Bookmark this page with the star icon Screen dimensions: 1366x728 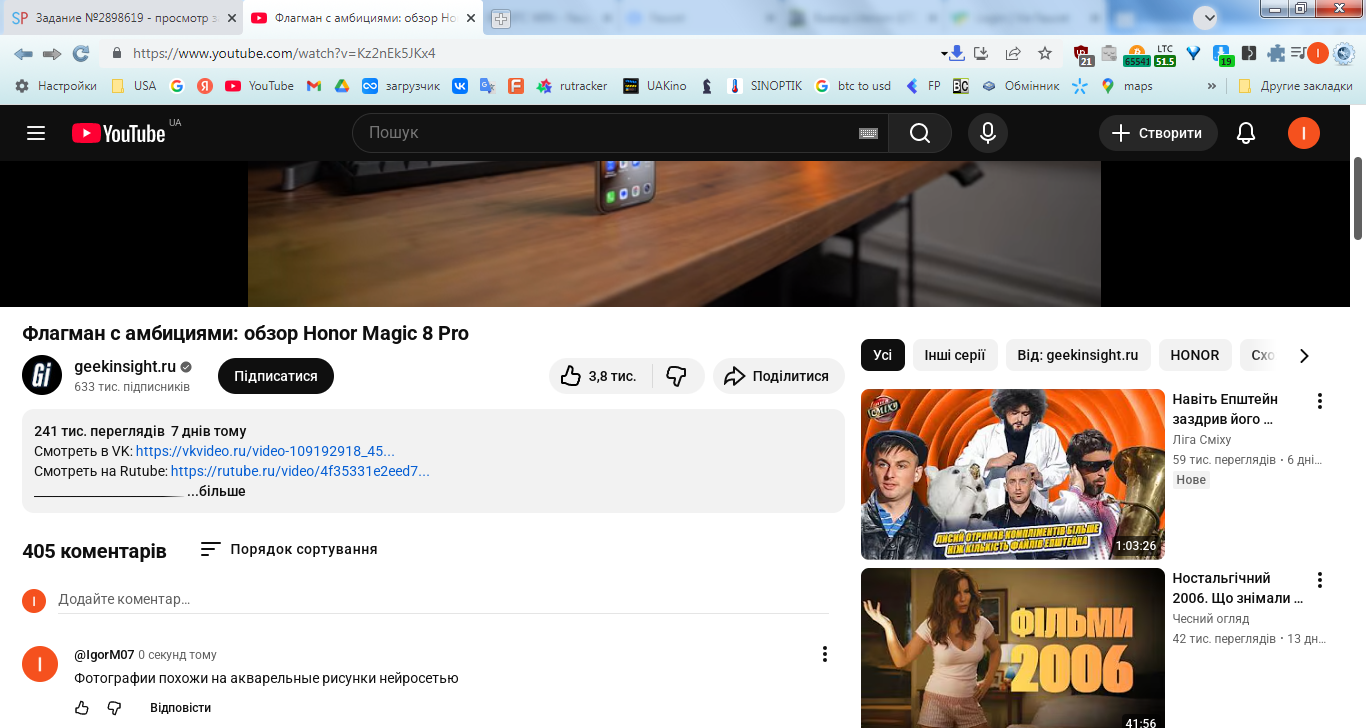[x=1045, y=53]
